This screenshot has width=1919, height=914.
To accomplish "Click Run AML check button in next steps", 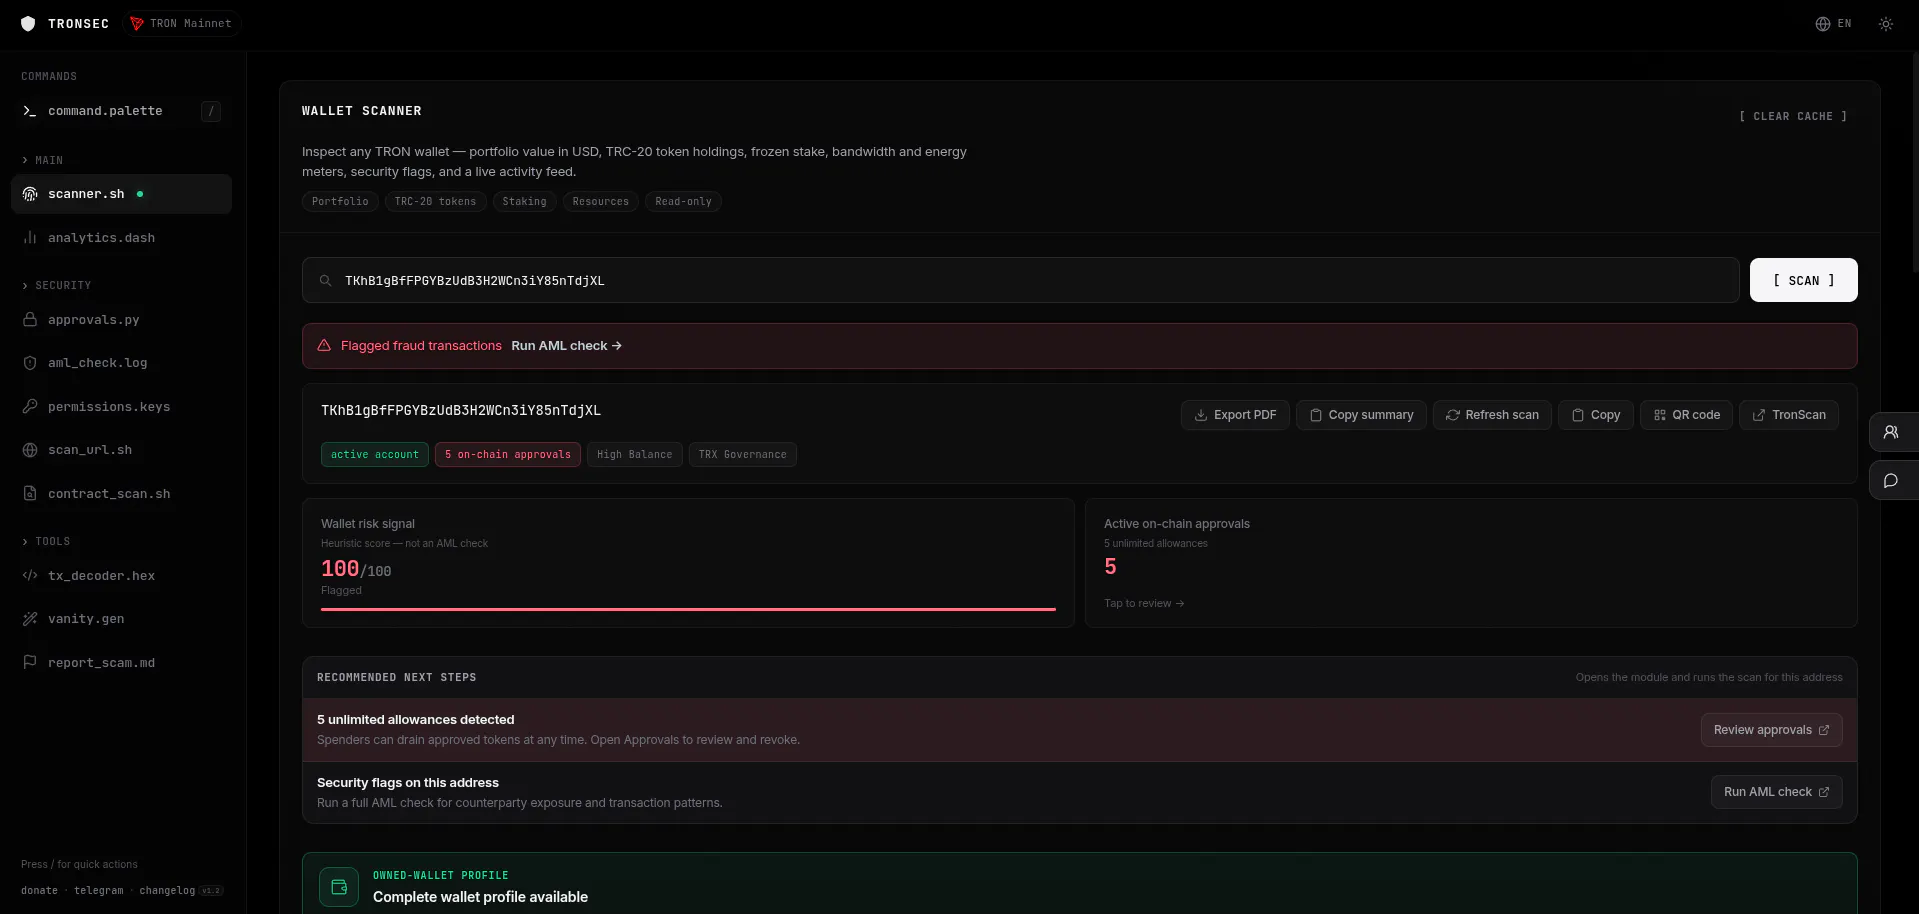I will 1777,792.
